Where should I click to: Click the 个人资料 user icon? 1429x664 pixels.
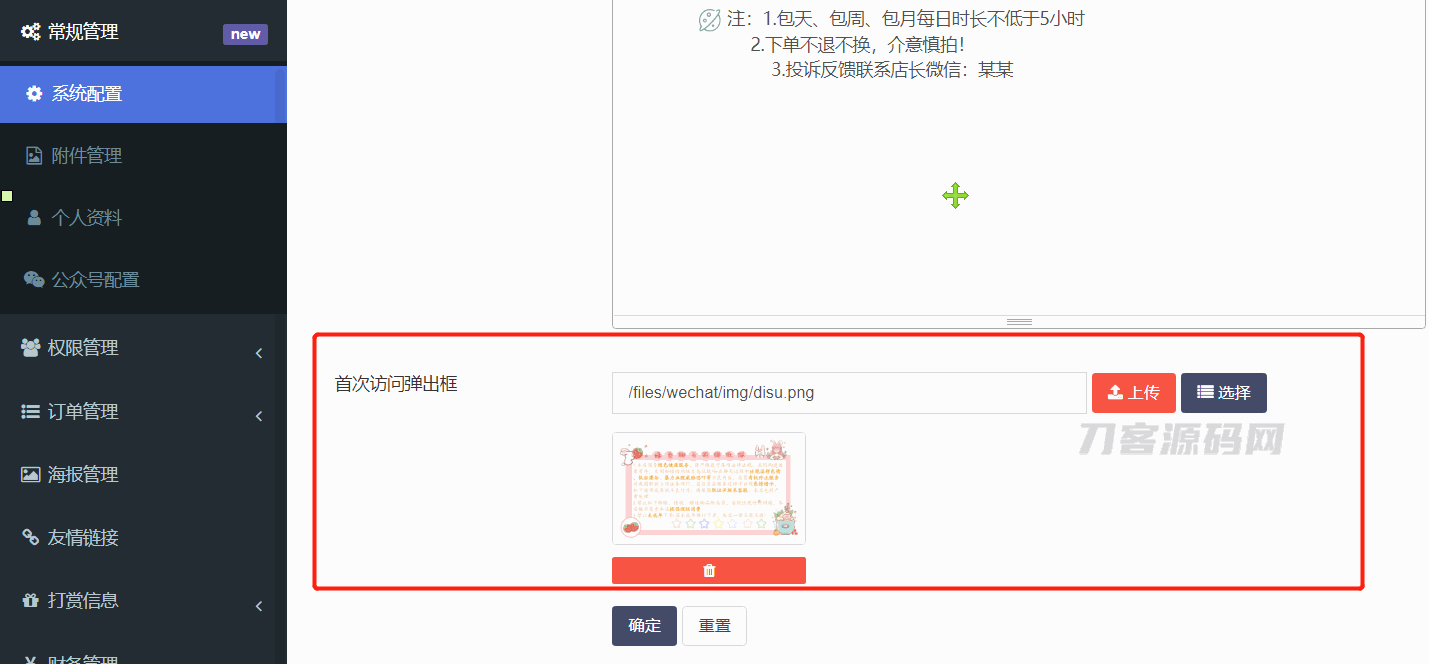pyautogui.click(x=34, y=218)
